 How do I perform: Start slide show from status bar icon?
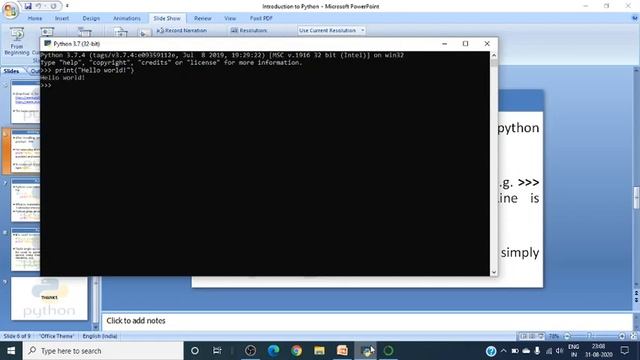coord(541,336)
